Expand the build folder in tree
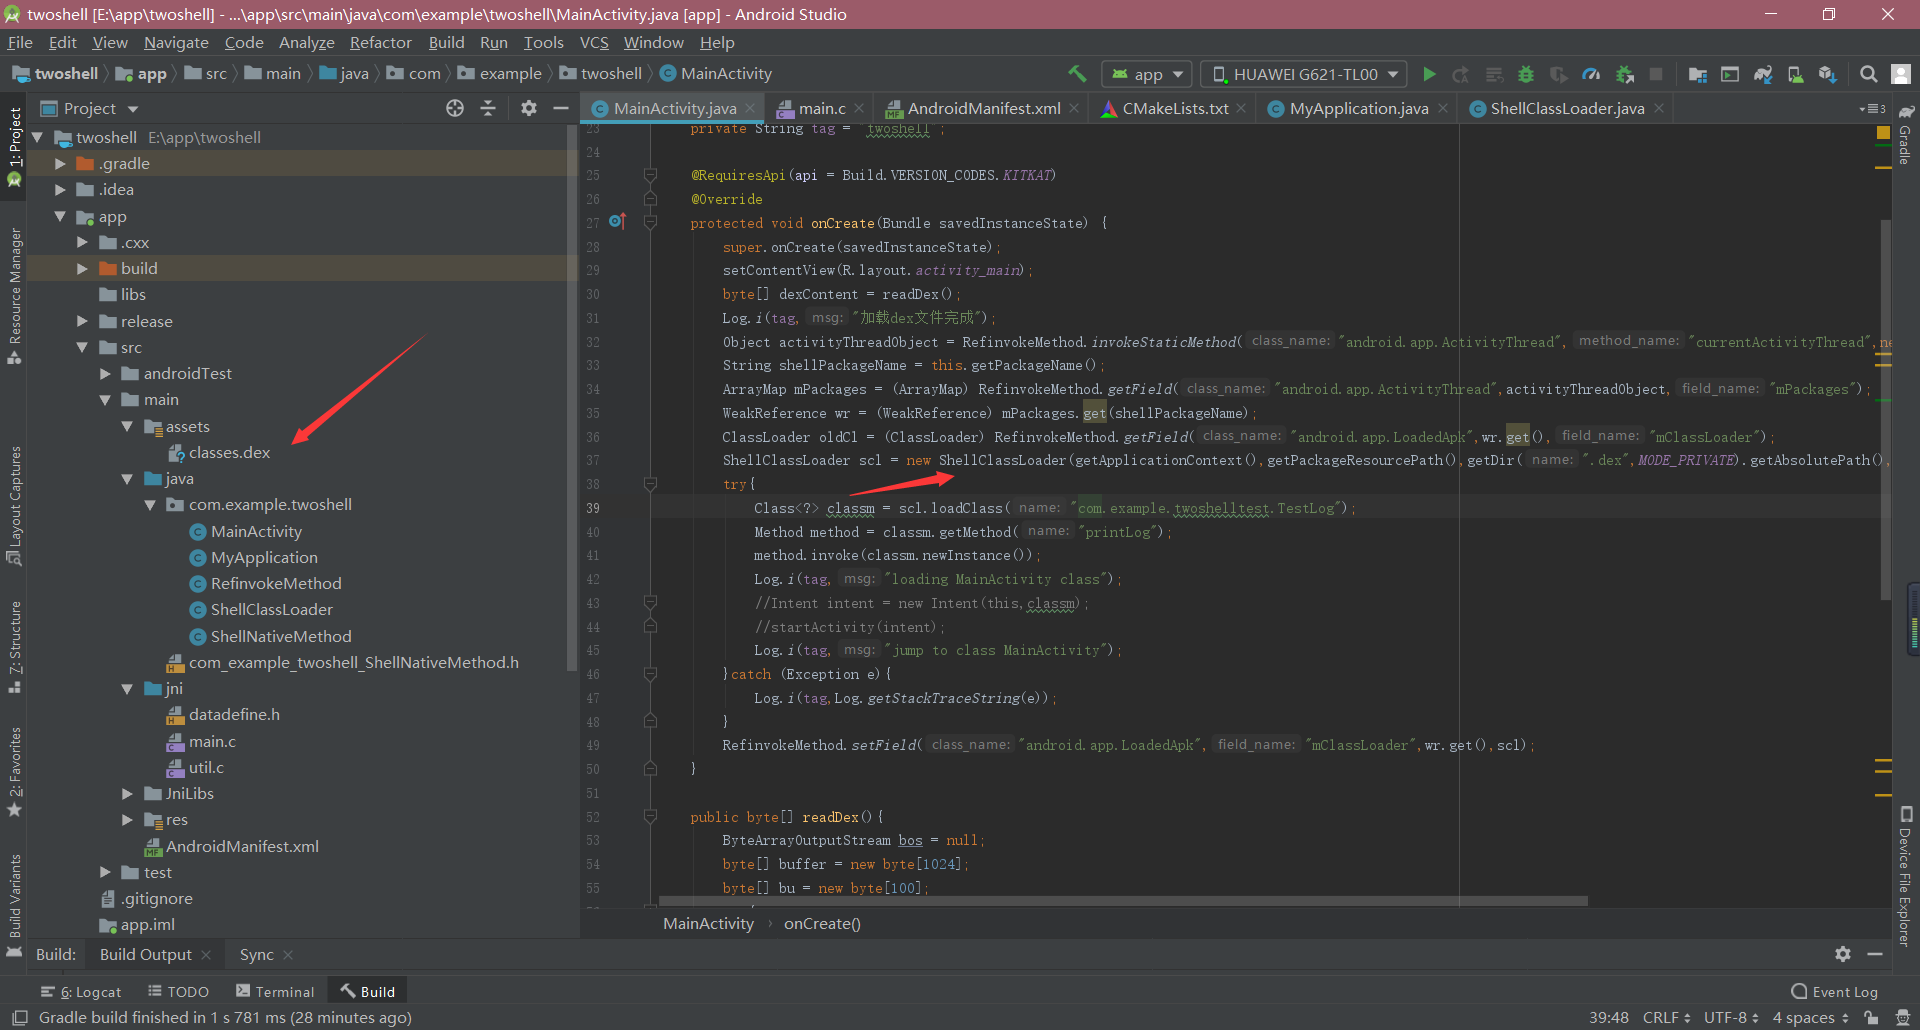Screen dimensions: 1920x1030 pyautogui.click(x=83, y=269)
